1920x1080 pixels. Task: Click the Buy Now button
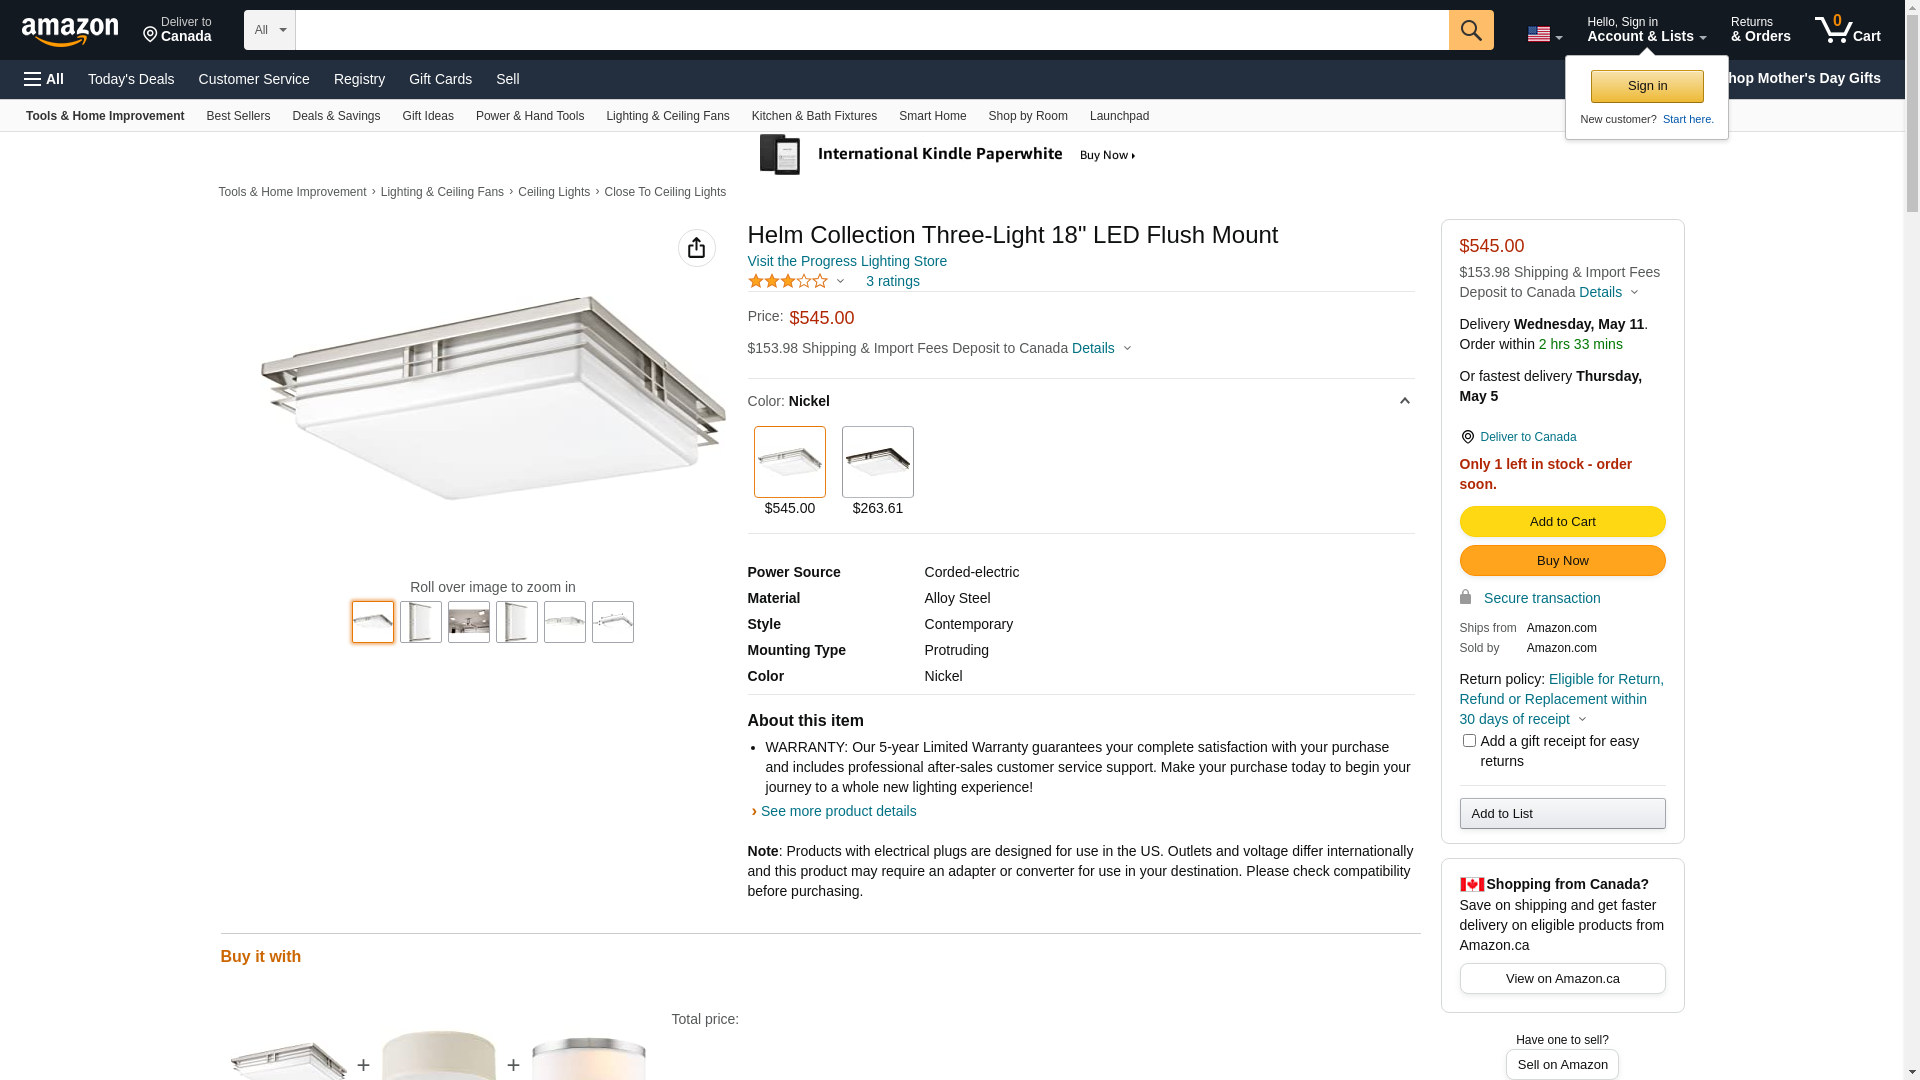pos(1562,560)
